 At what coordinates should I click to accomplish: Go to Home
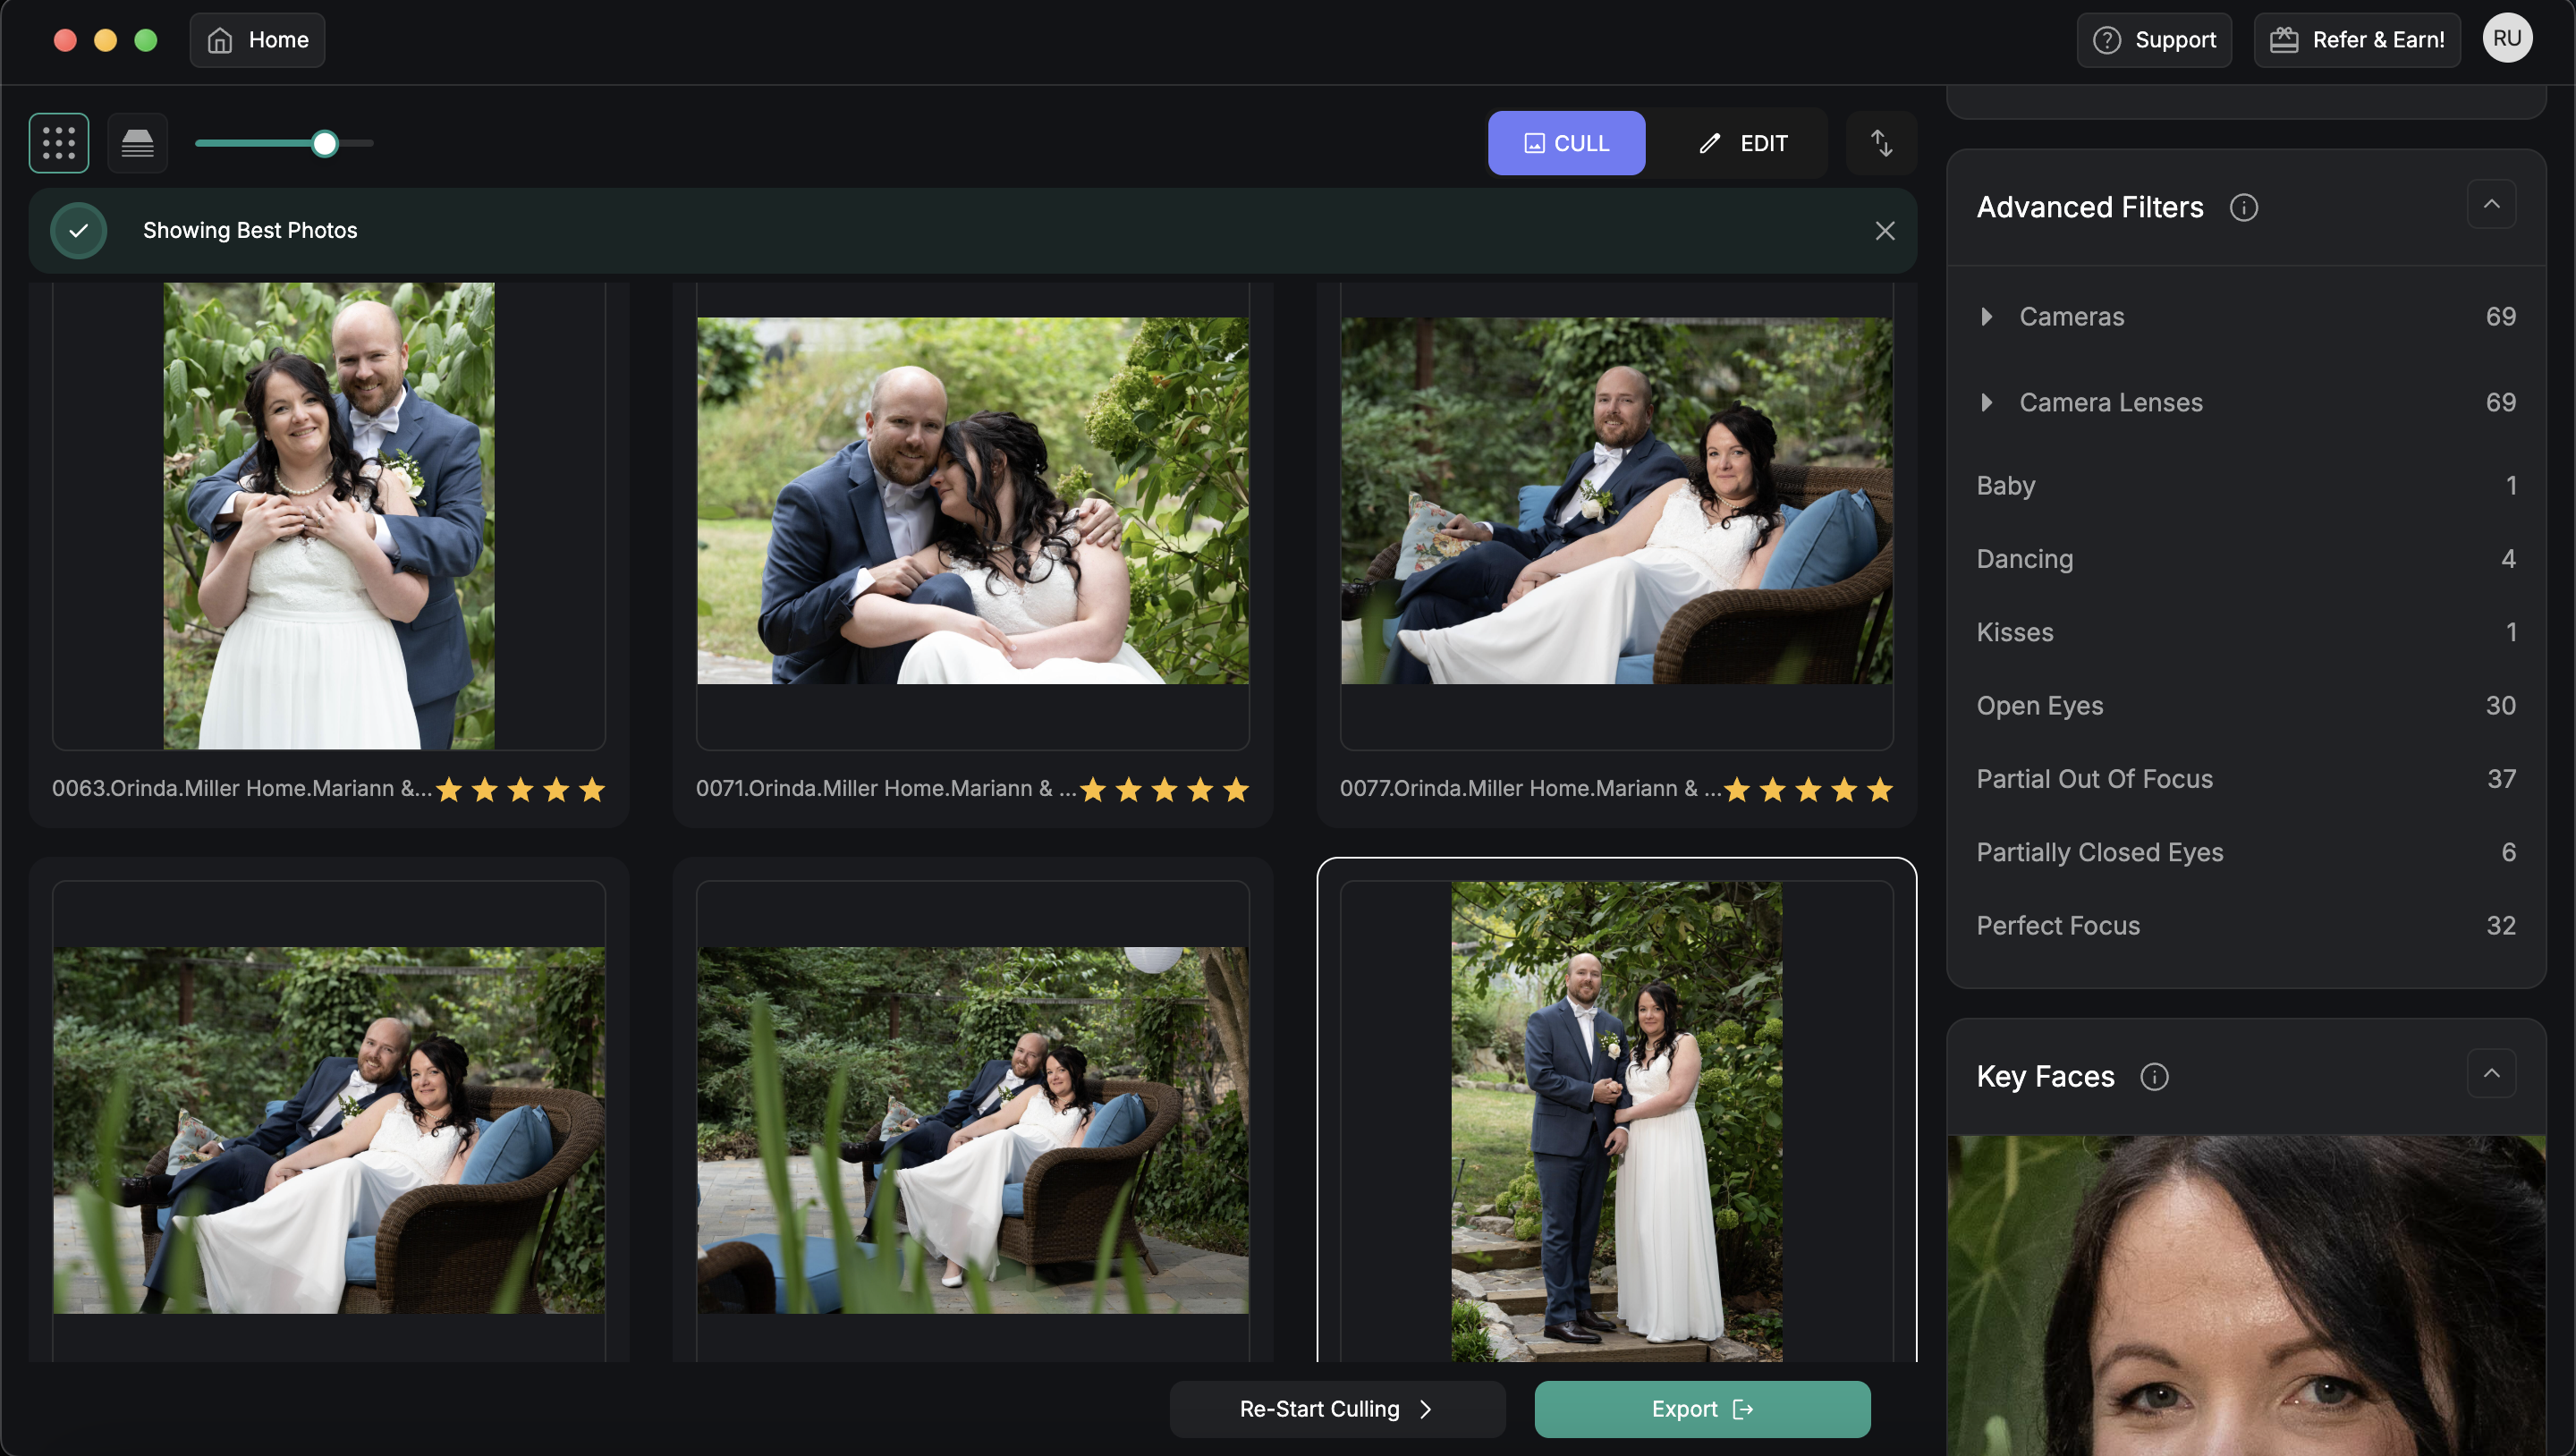(x=257, y=40)
